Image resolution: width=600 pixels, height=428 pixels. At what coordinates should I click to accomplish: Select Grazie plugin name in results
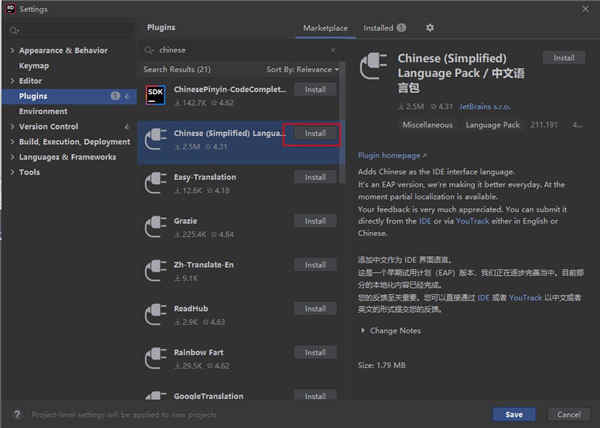pyautogui.click(x=186, y=221)
